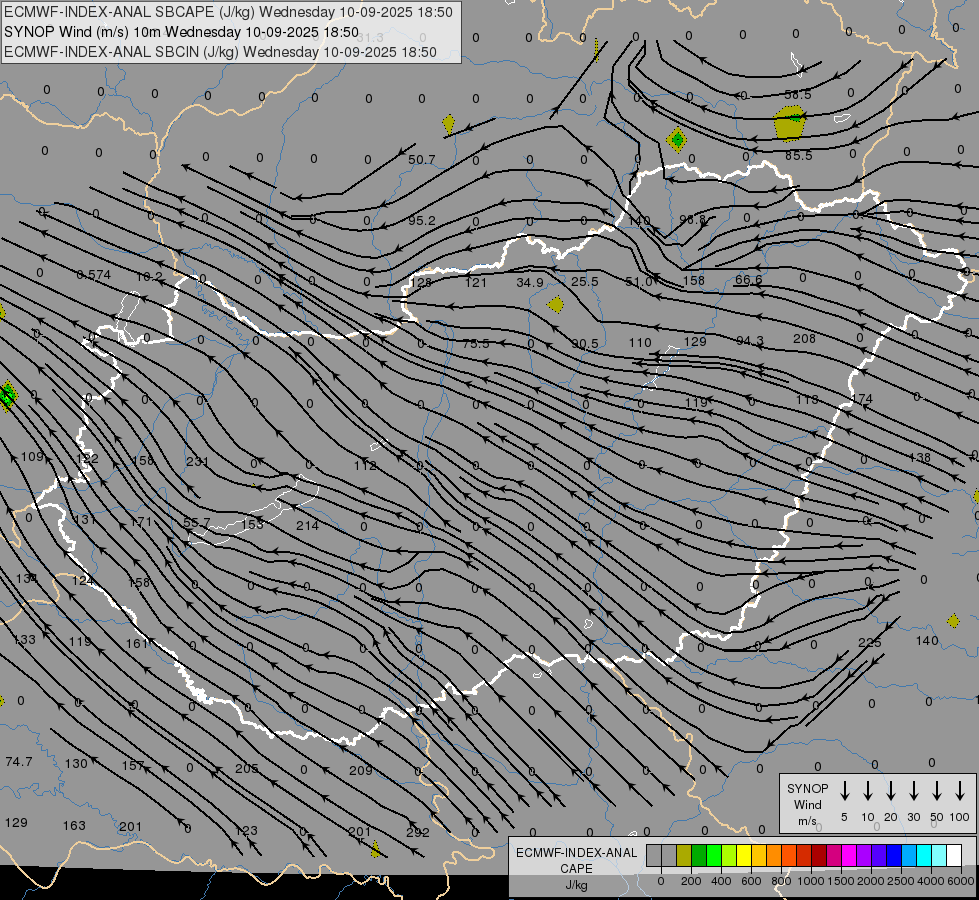
Task: Select the pure blue CAPE legend swatch
Action: pos(893,856)
